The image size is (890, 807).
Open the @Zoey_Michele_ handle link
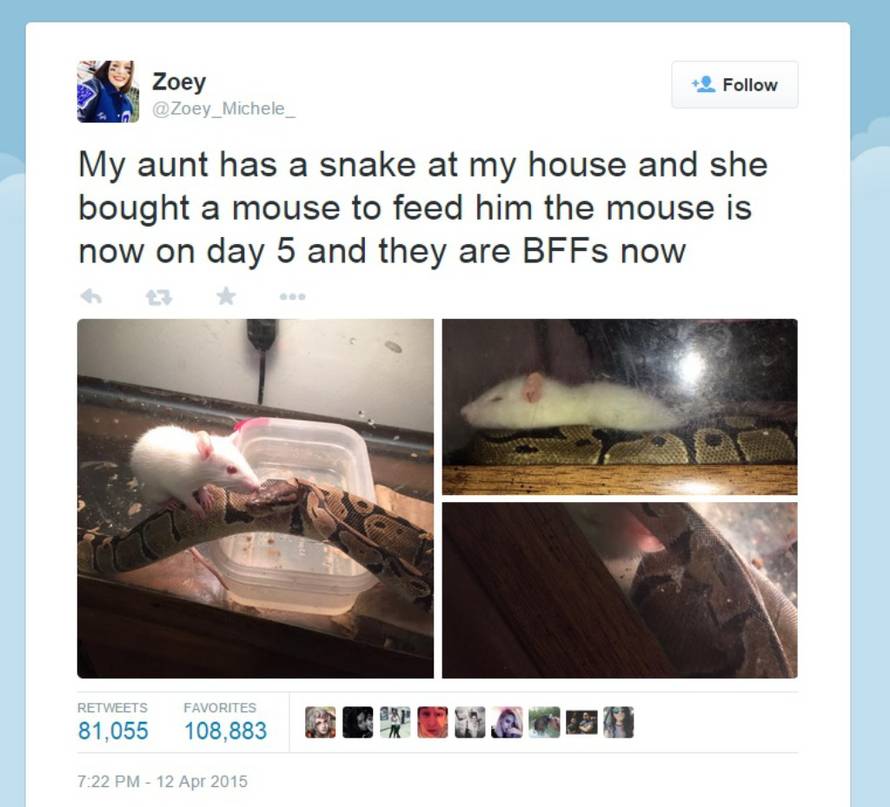click(224, 108)
